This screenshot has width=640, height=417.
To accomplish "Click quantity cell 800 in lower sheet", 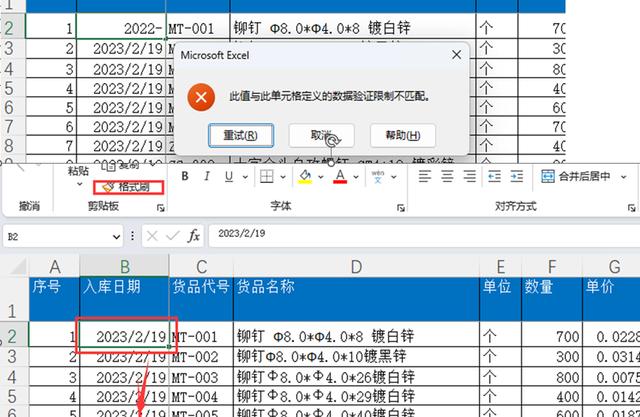I will [x=552, y=377].
